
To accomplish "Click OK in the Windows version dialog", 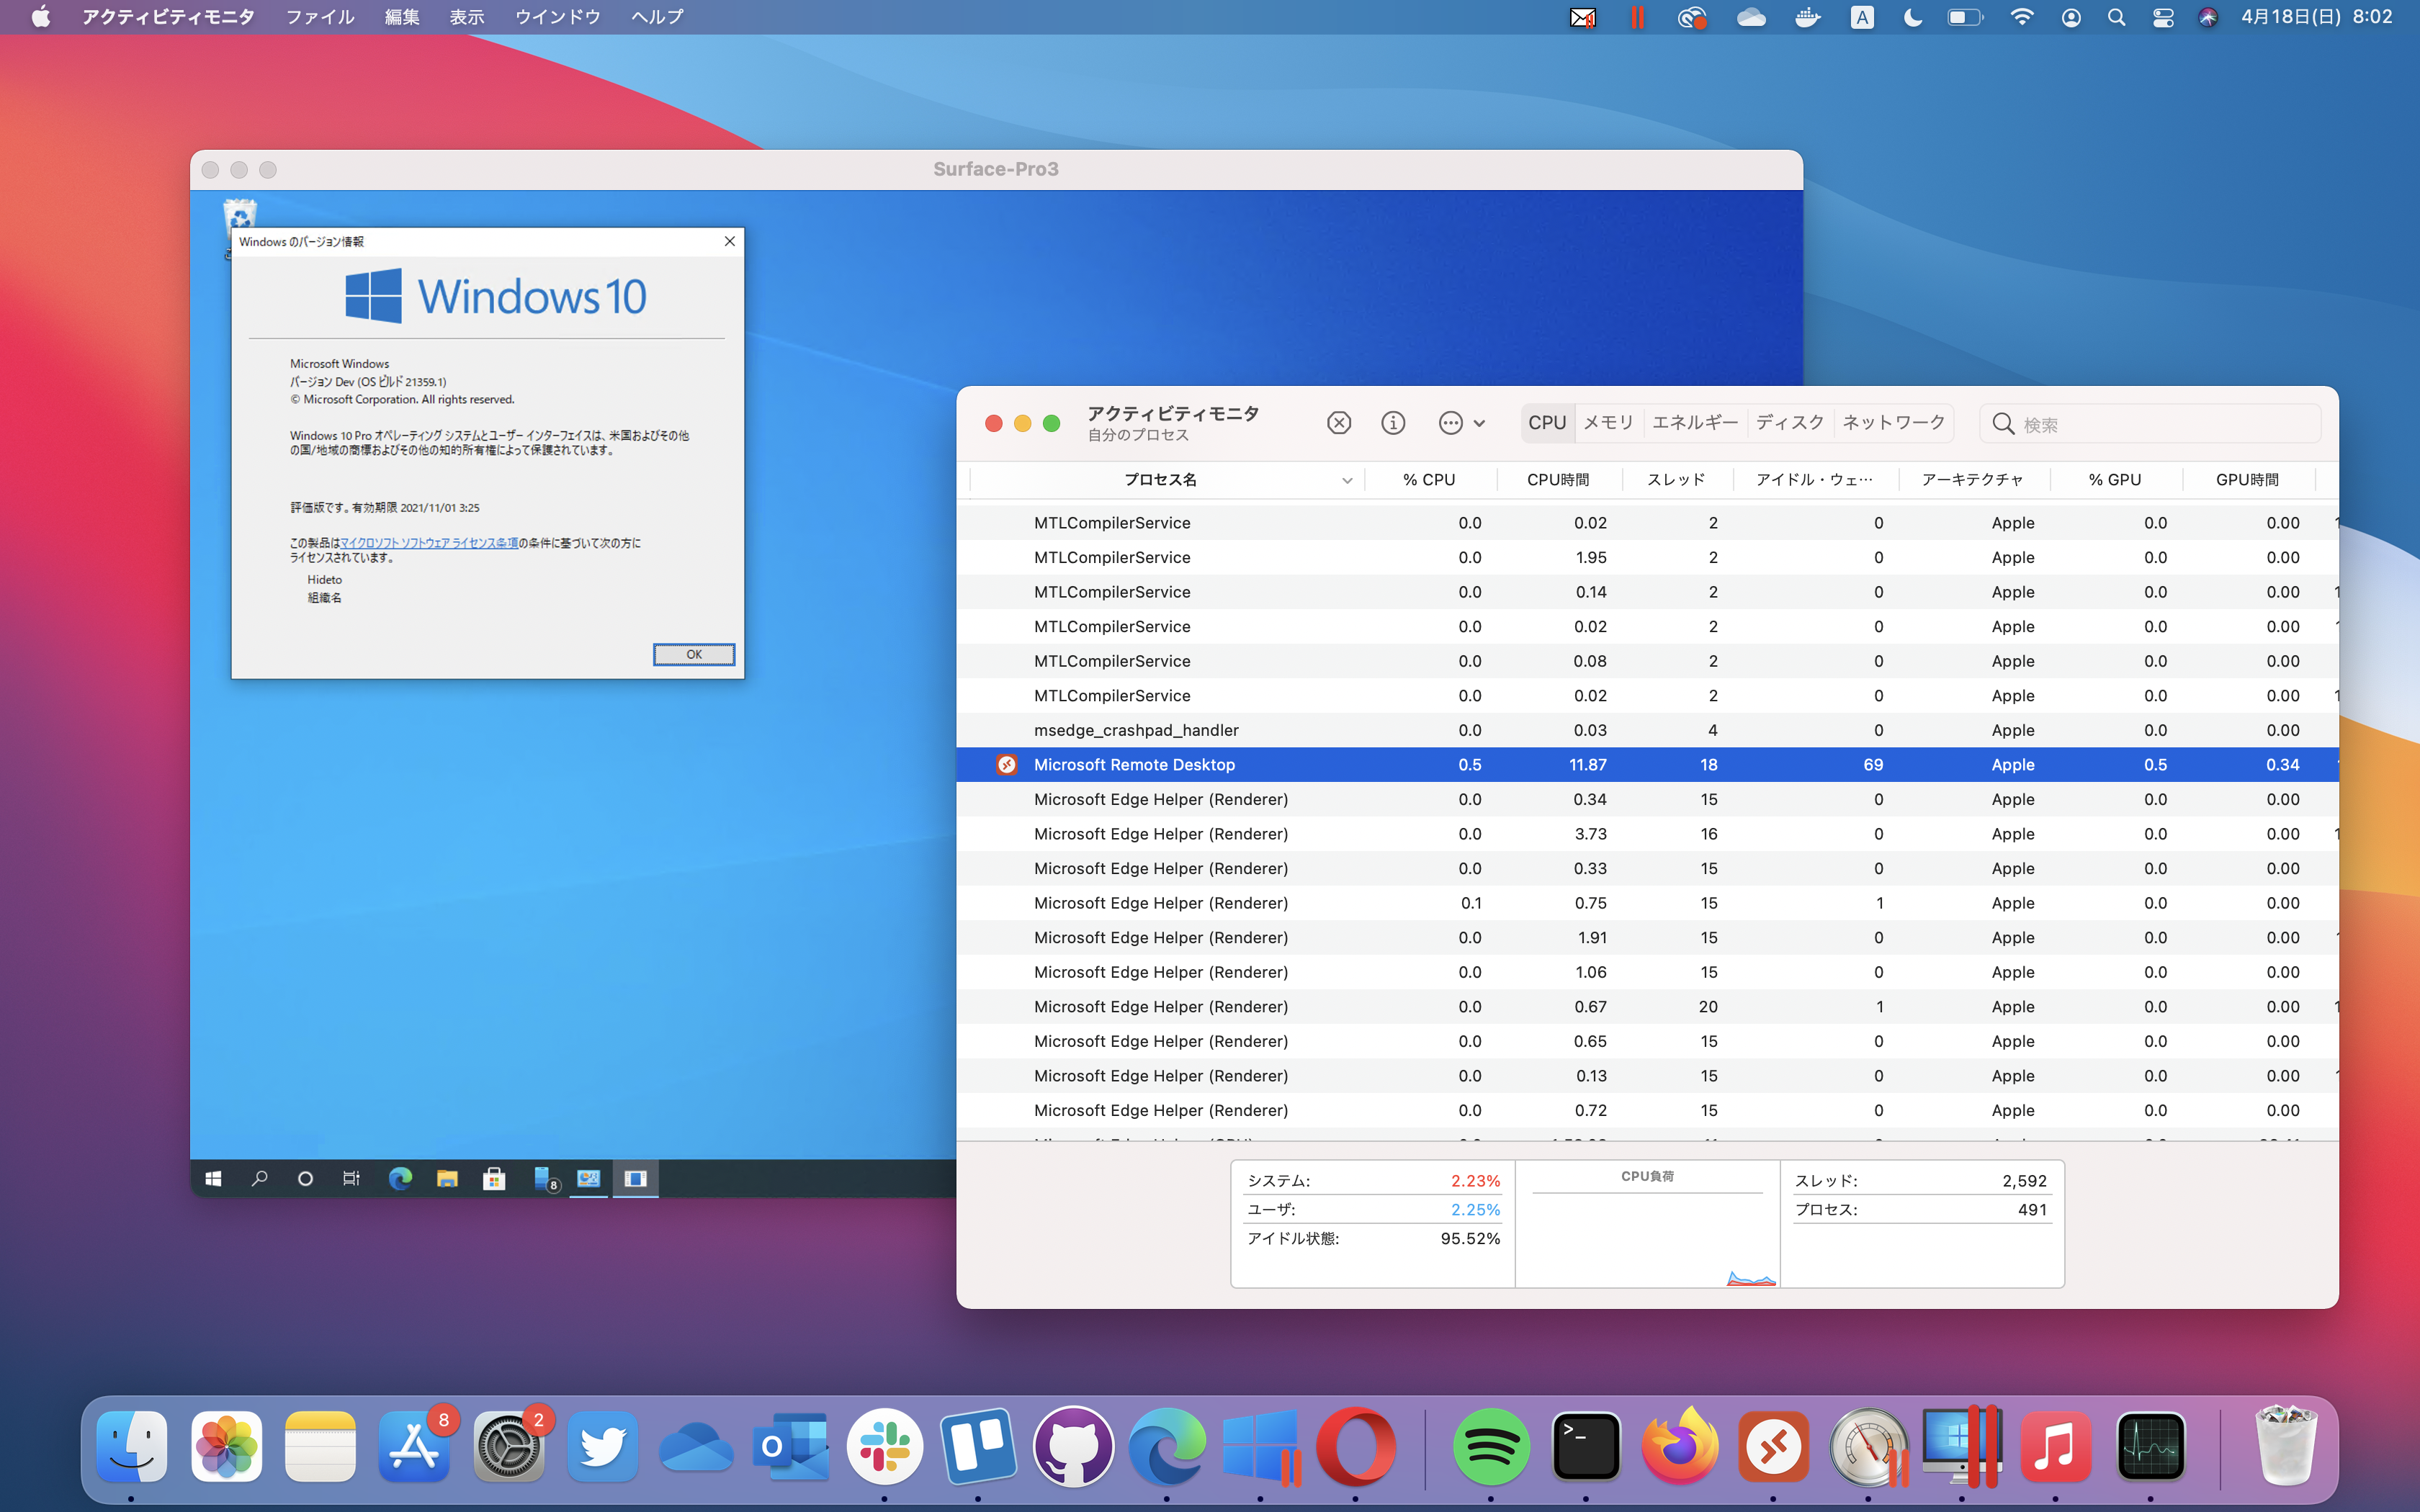I will [x=694, y=654].
